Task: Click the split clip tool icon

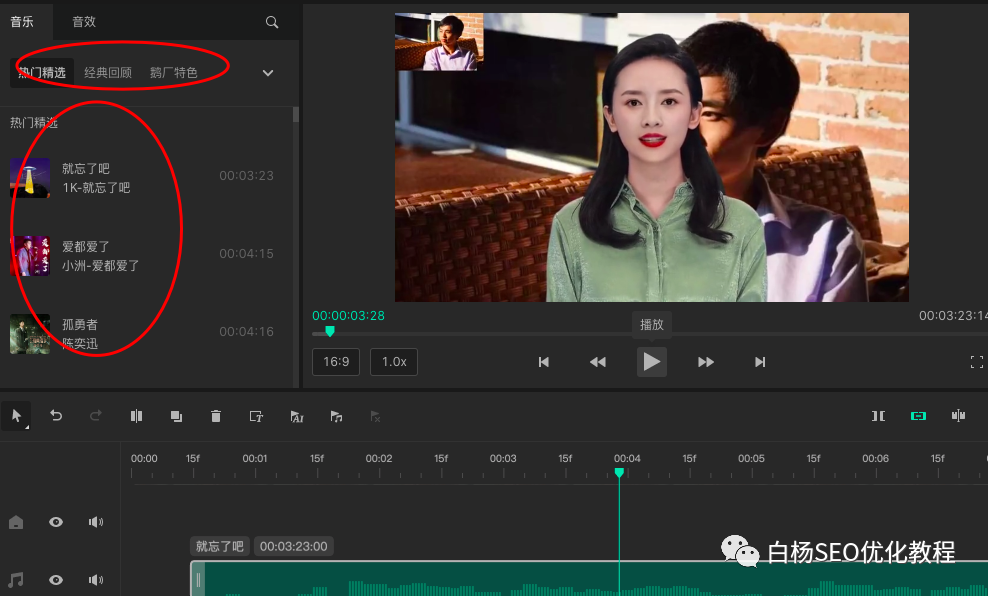Action: pyautogui.click(x=136, y=416)
